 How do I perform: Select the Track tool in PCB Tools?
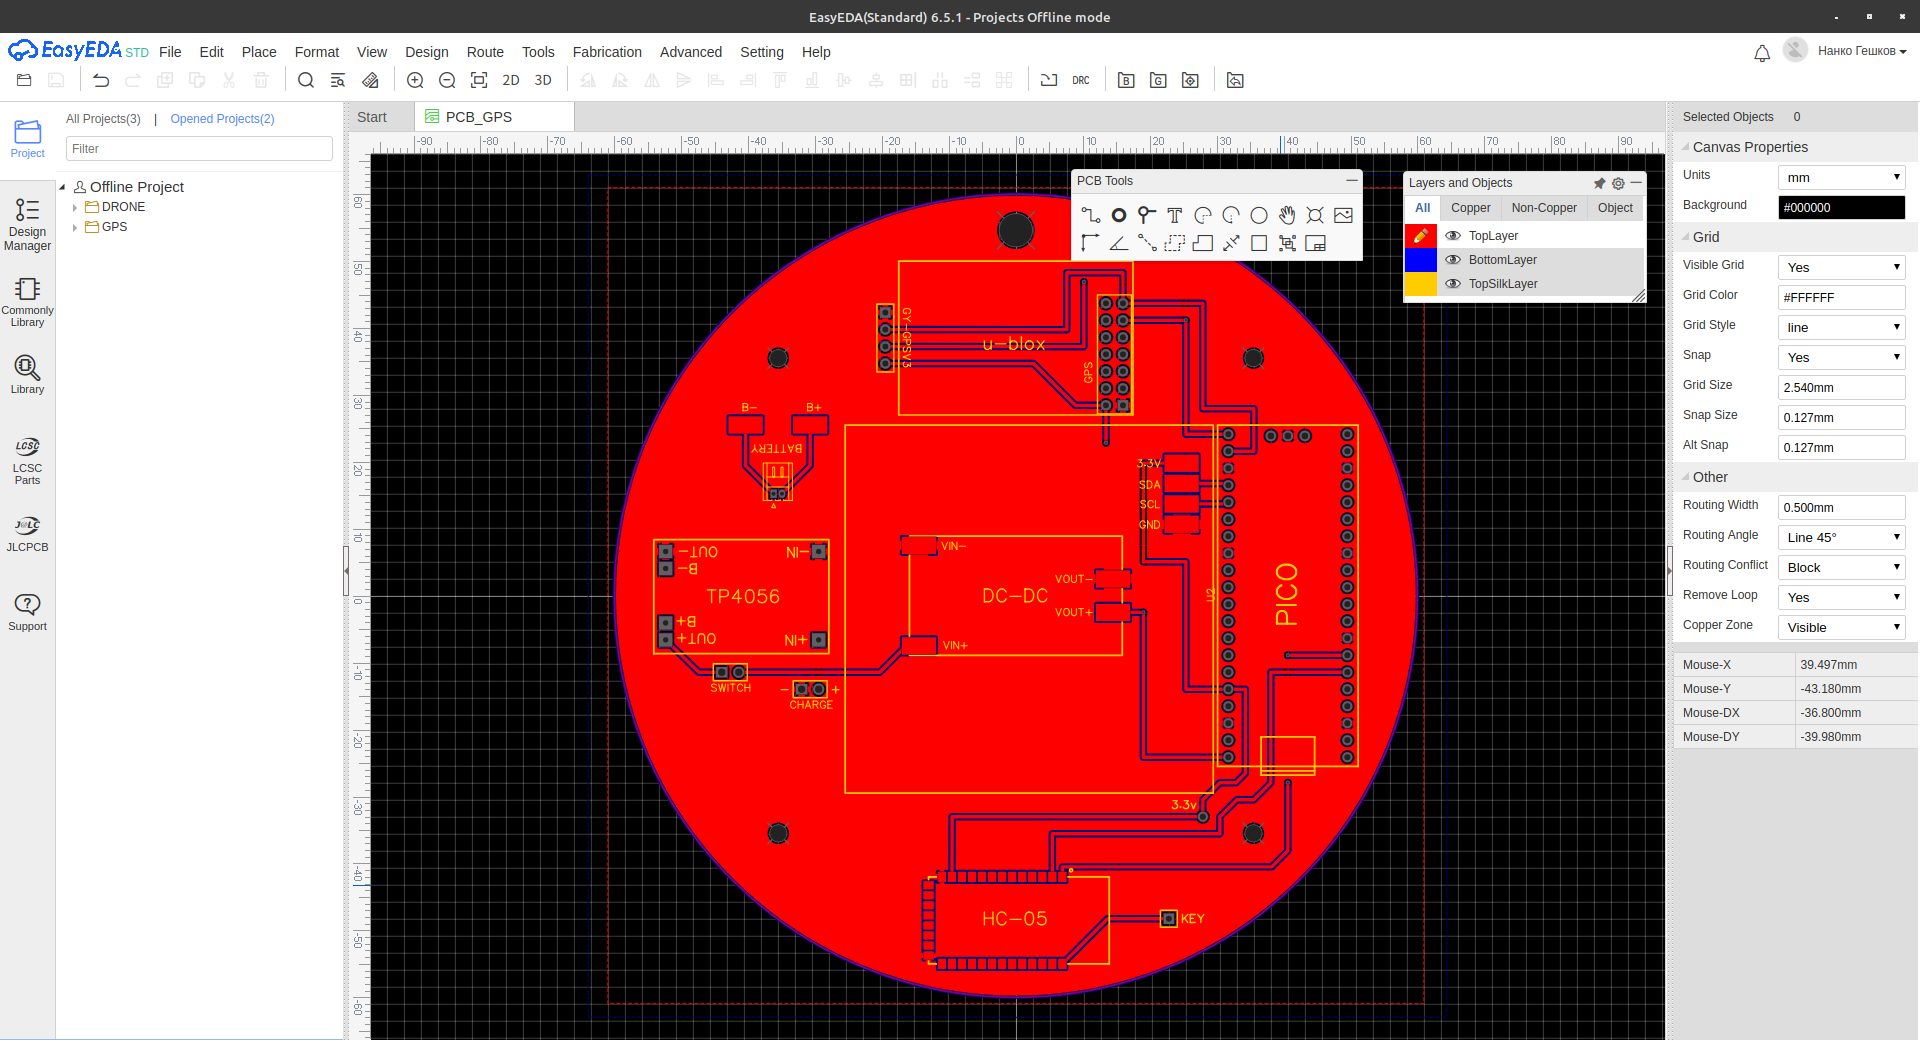pos(1091,215)
